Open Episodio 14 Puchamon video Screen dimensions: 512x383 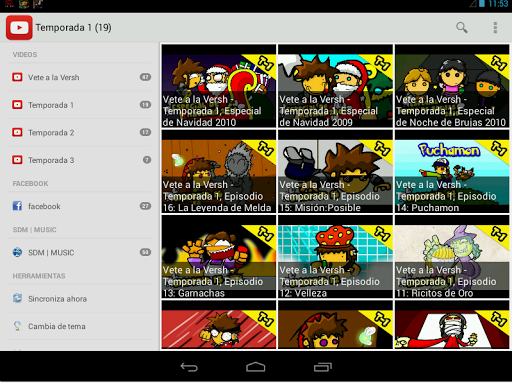click(x=452, y=171)
